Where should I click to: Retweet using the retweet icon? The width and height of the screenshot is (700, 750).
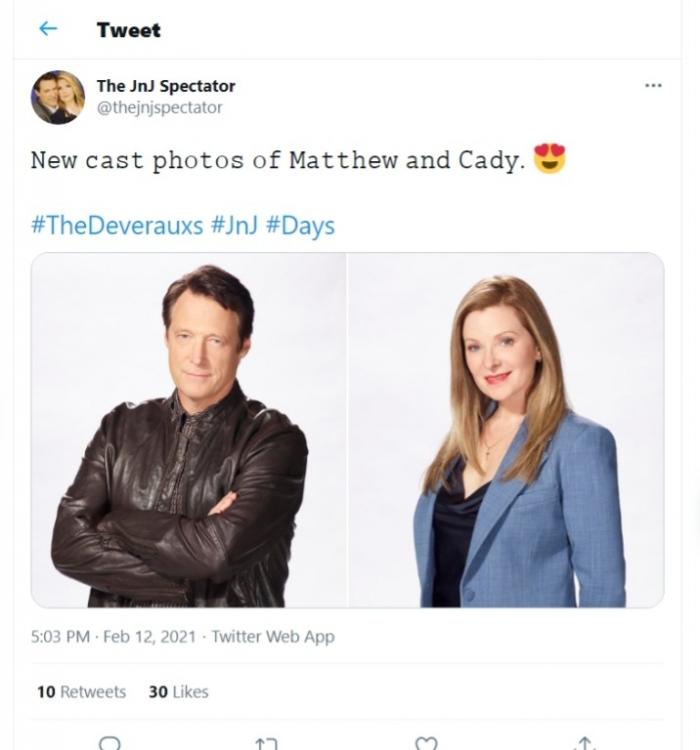pos(266,743)
